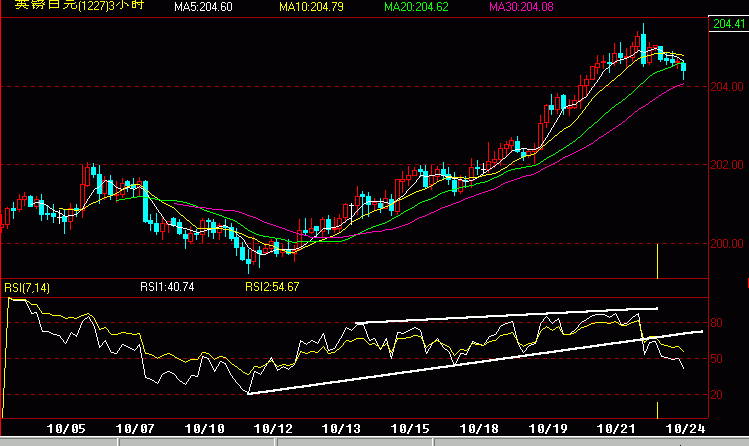
Task: Select the RSI 50 level label
Action: (x=716, y=359)
